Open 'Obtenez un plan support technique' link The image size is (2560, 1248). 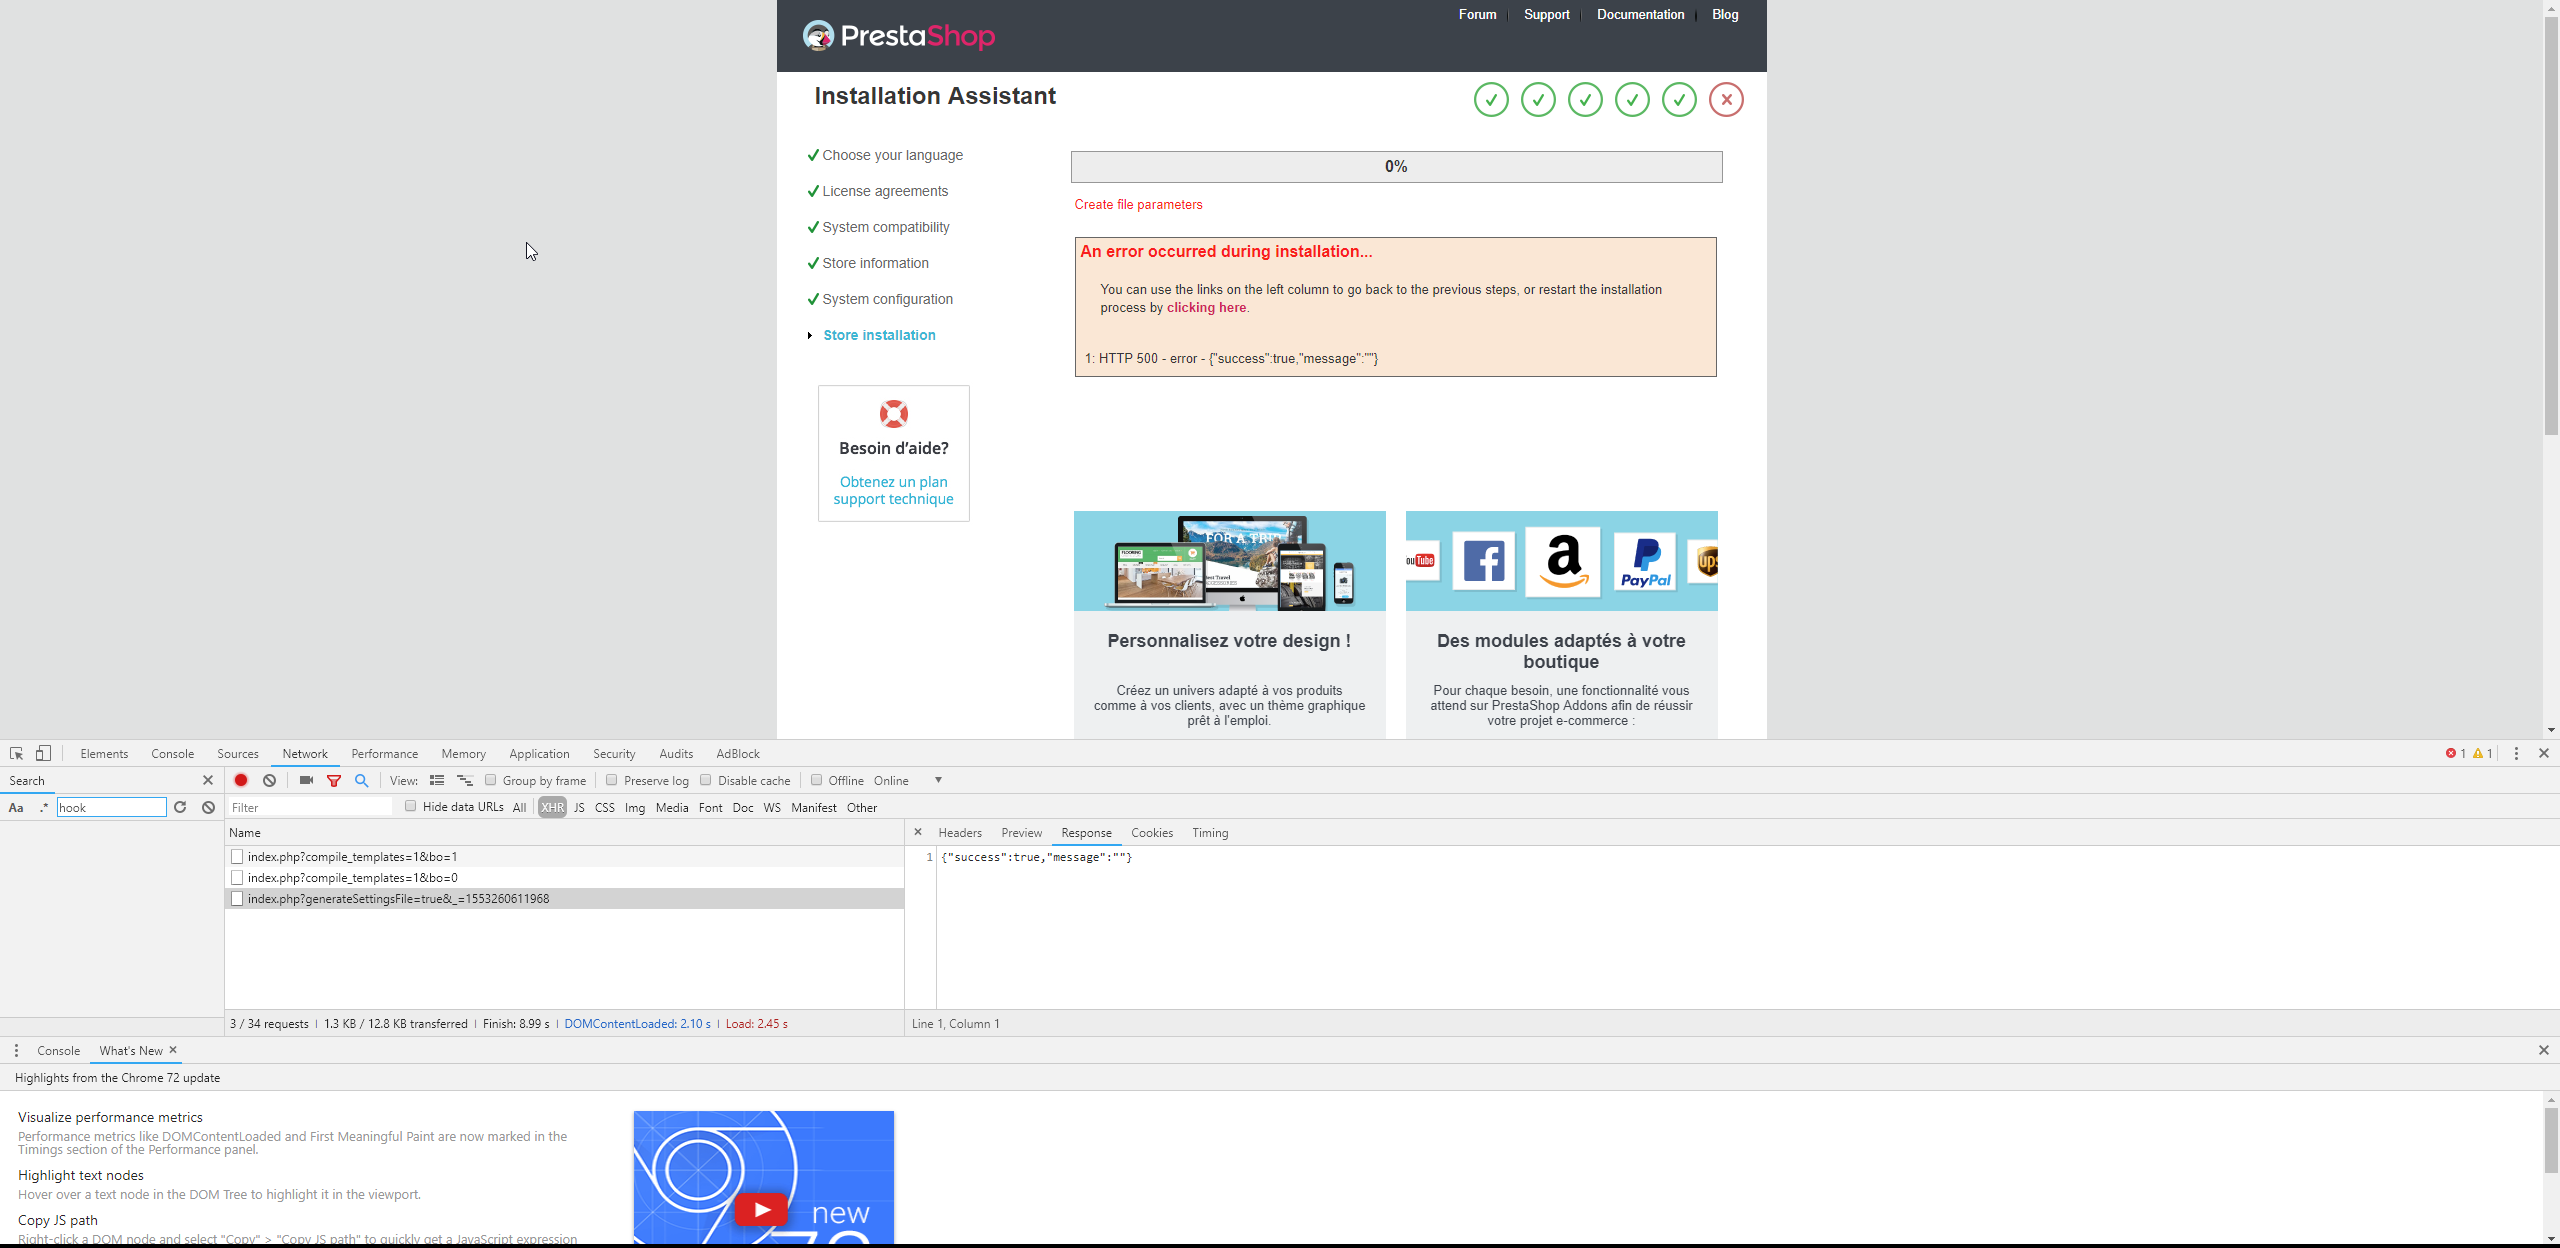point(894,491)
